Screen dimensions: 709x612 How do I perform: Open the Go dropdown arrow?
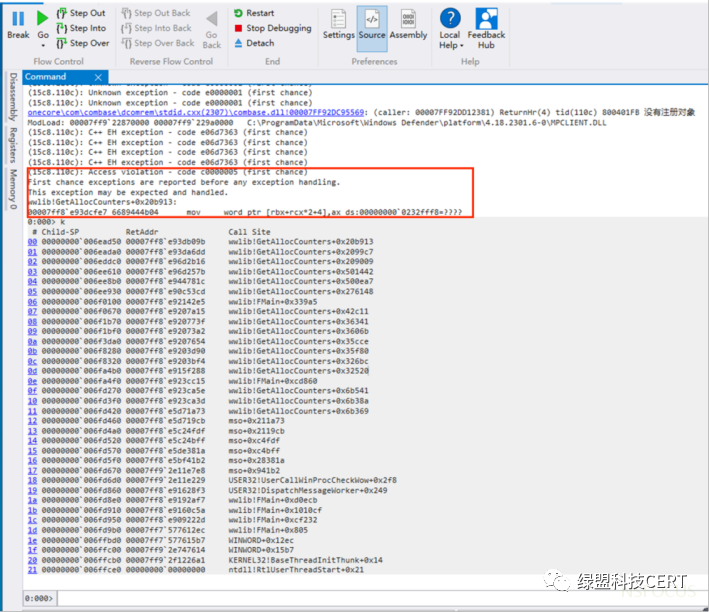tap(43, 46)
